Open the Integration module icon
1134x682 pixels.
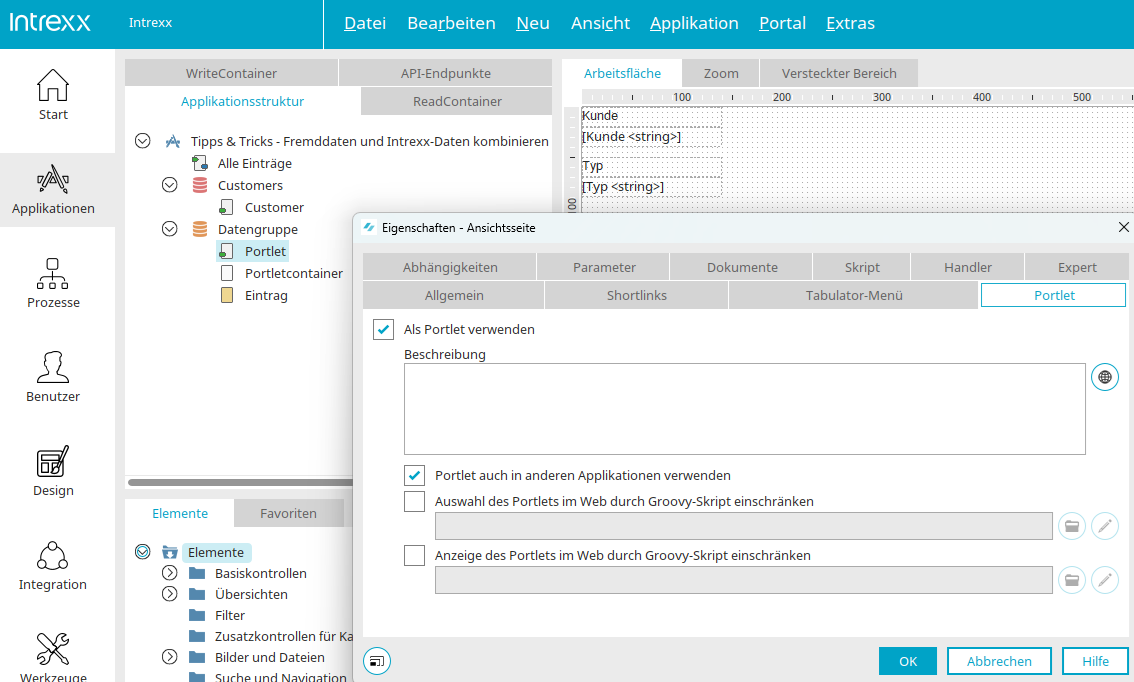pos(53,555)
